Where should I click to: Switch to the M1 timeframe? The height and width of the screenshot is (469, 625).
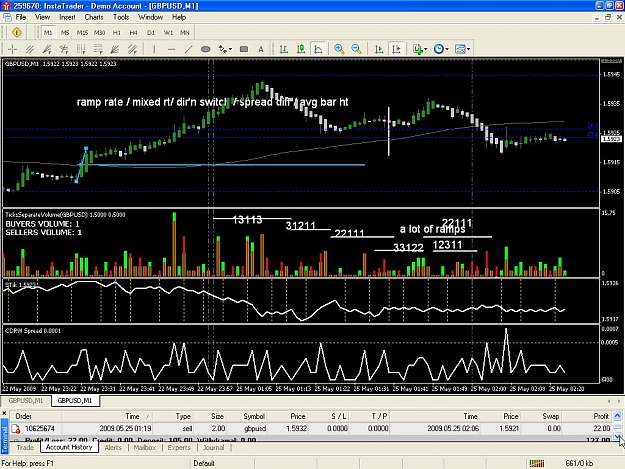coord(48,33)
